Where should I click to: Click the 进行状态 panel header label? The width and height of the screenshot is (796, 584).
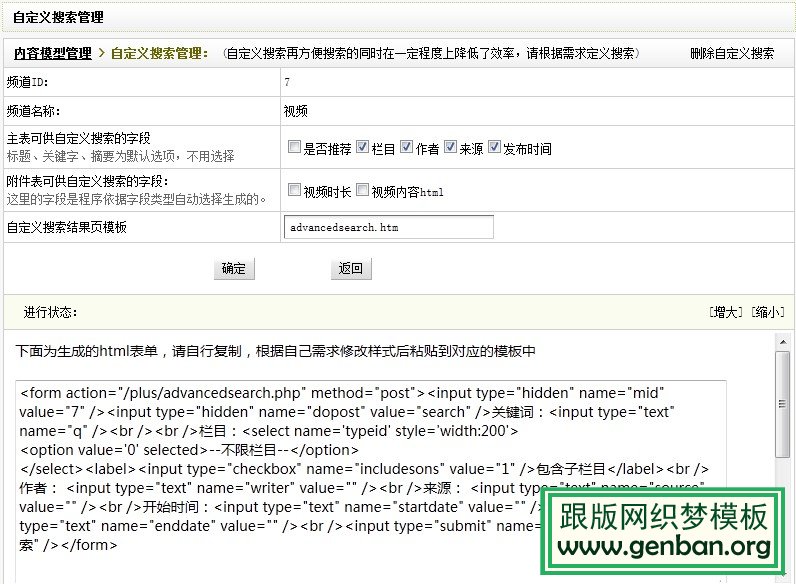tap(51, 312)
